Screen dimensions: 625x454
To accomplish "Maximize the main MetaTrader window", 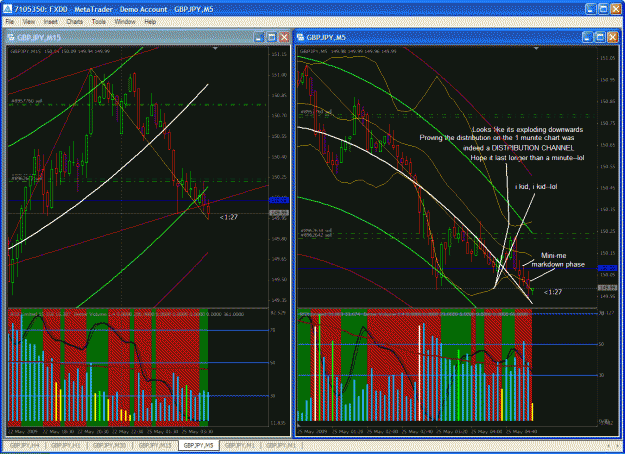I will click(x=603, y=9).
